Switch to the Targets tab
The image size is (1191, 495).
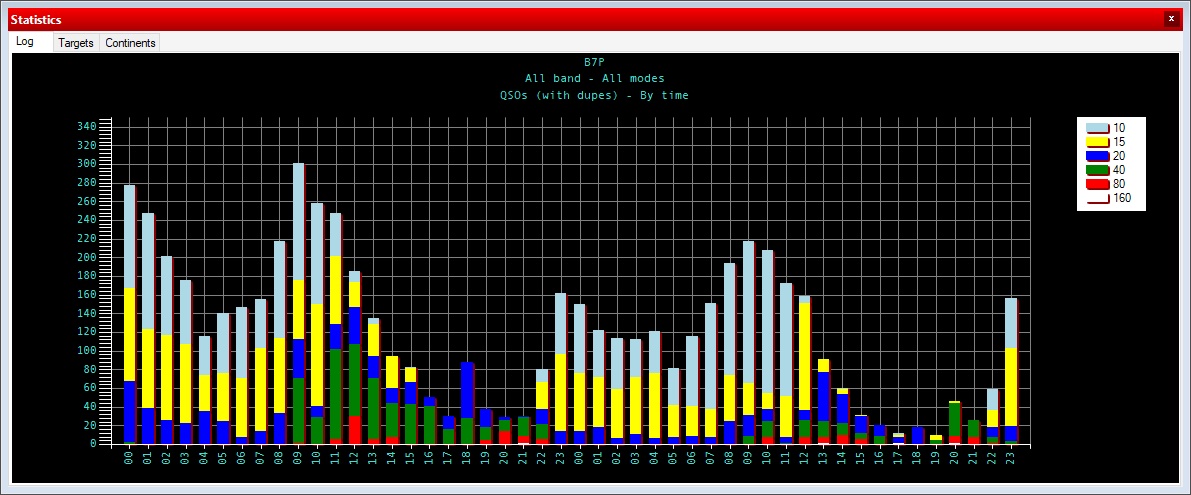[75, 43]
